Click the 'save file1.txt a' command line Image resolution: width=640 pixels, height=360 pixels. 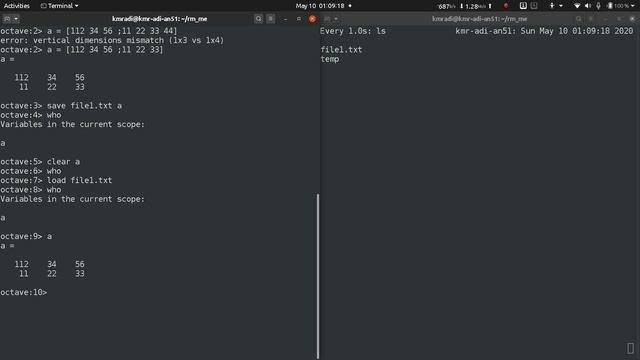tap(61, 106)
